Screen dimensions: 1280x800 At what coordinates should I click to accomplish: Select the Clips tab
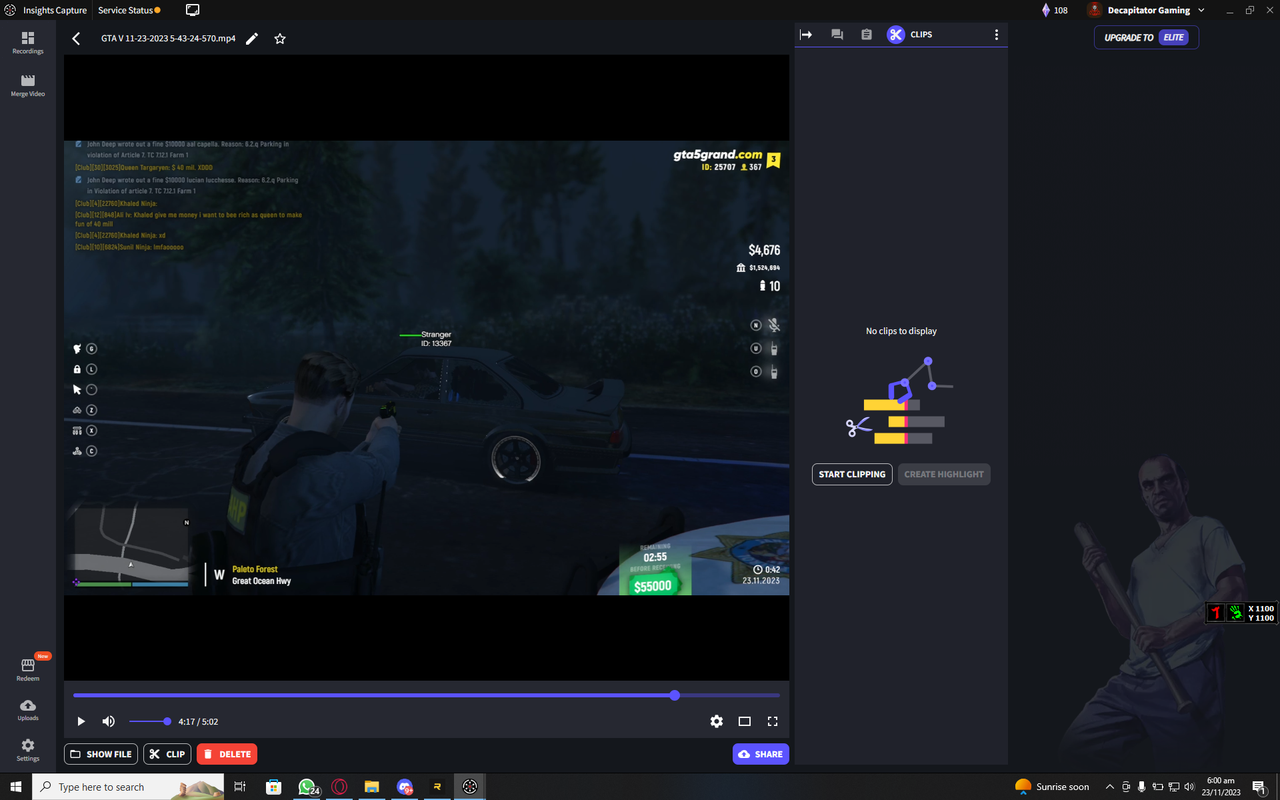(x=909, y=34)
